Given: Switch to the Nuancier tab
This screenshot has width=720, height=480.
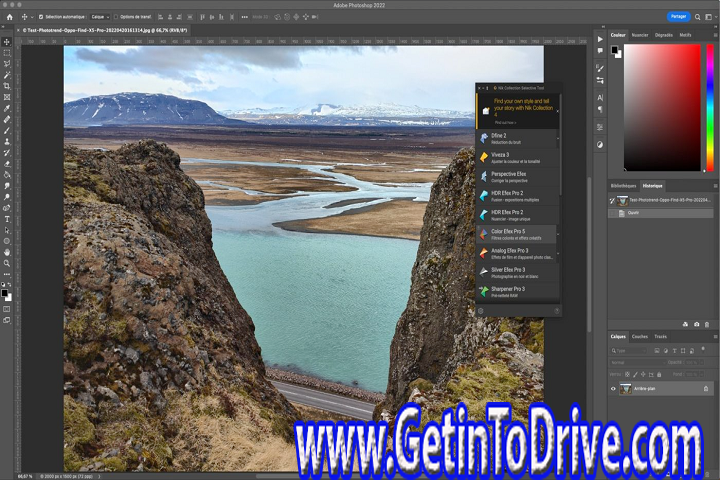Looking at the screenshot, I should pos(640,35).
